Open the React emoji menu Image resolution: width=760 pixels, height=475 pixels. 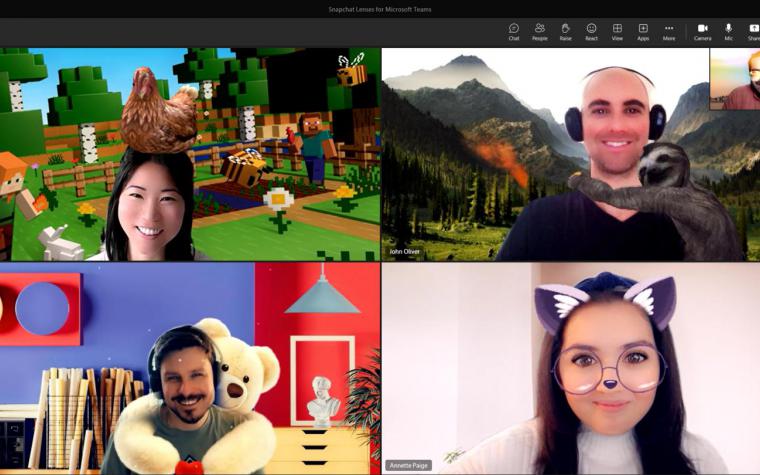pos(591,32)
